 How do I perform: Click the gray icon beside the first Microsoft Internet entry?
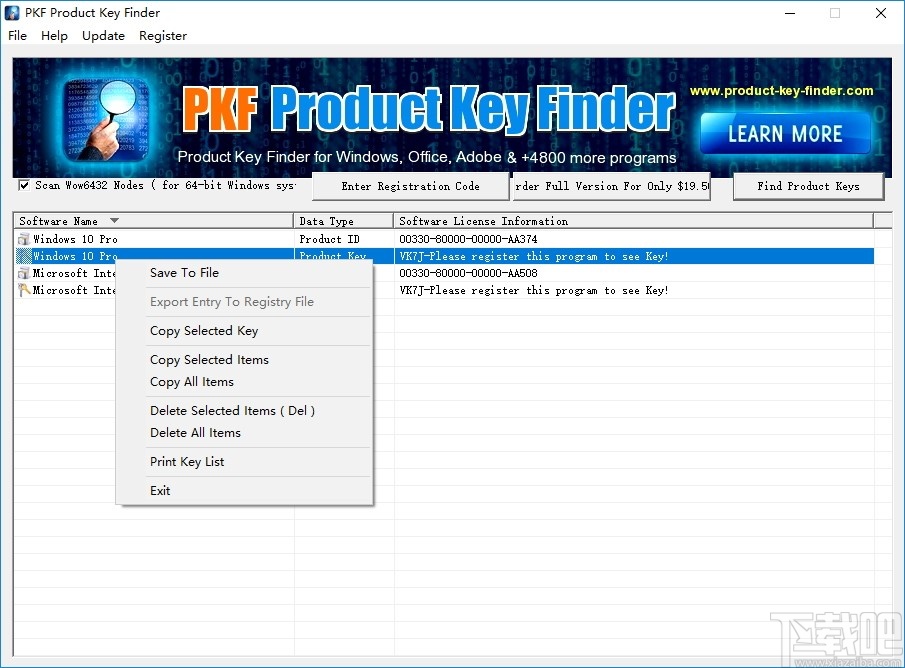coord(23,273)
